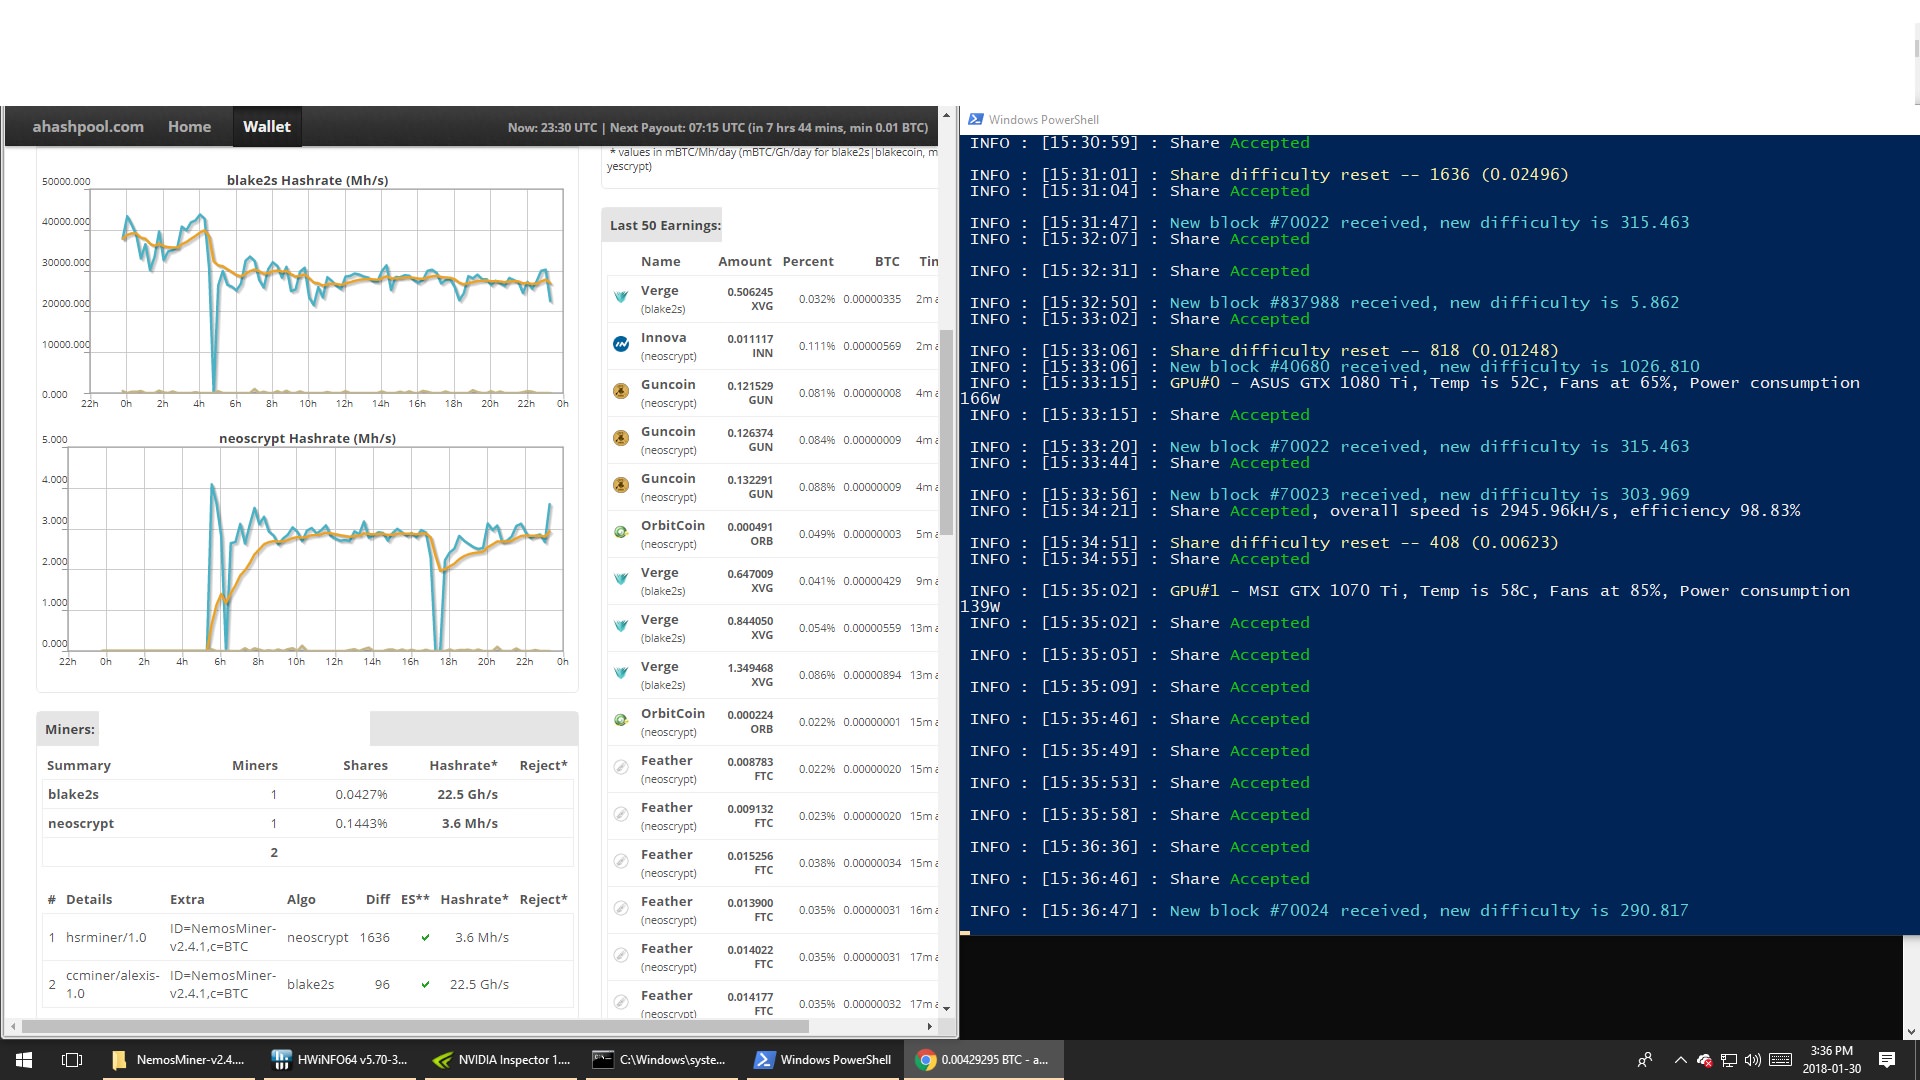Click the PowerShell icon in the window title
Image resolution: width=1920 pixels, height=1080 pixels.
(x=976, y=119)
